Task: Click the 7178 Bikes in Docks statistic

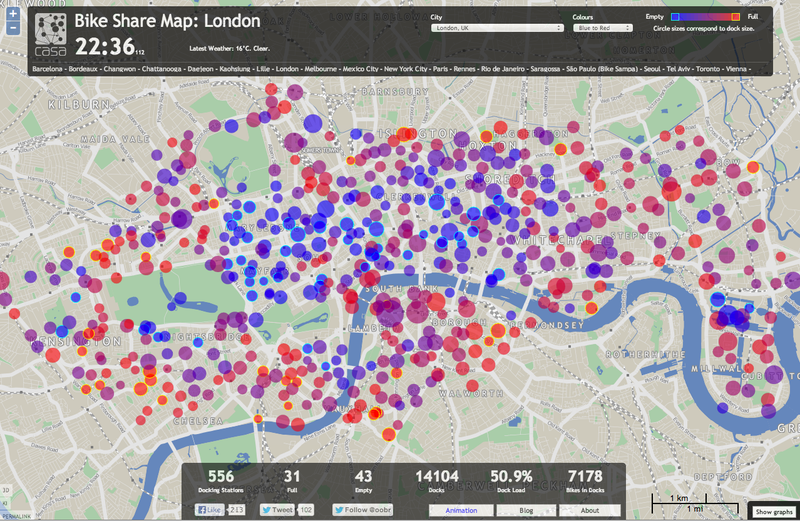Action: click(585, 481)
